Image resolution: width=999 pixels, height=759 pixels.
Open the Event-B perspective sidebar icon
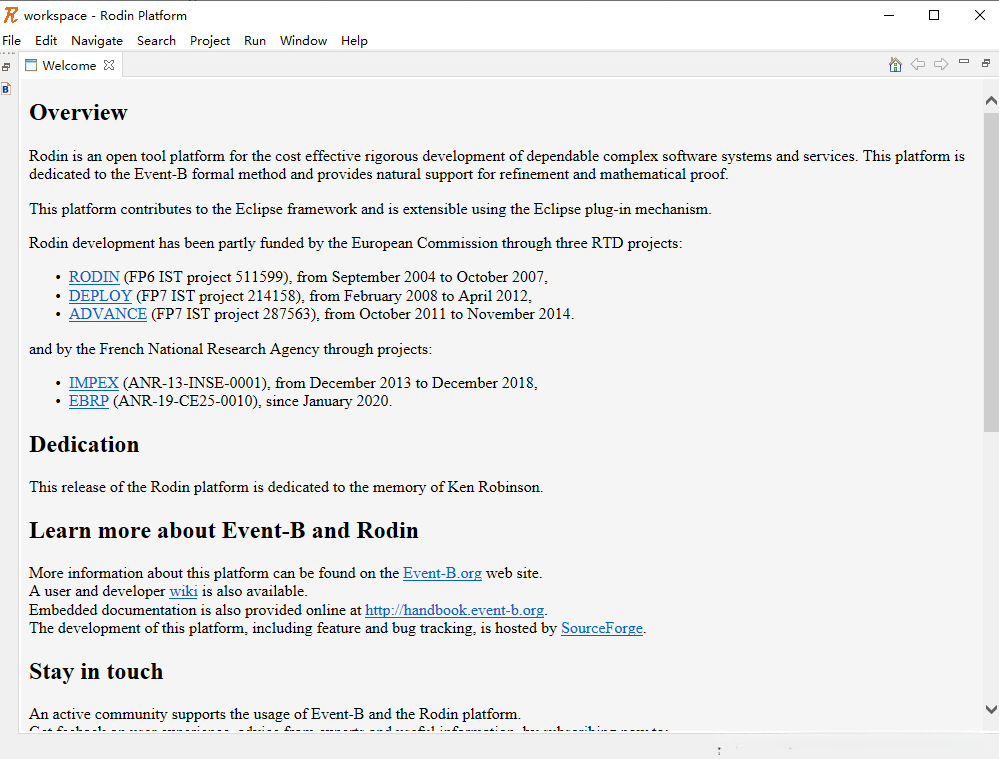[6, 89]
